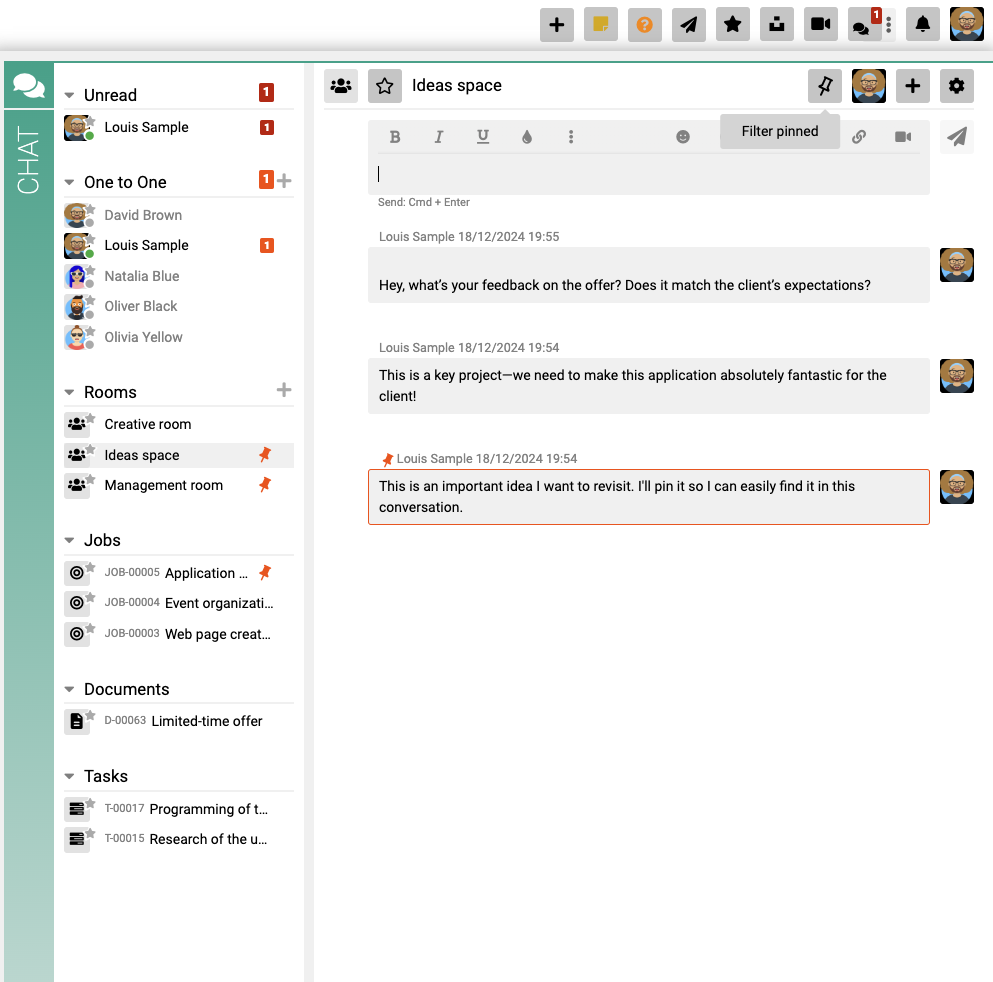Open D-00063 Limited-time offer document chat
This screenshot has height=982, width=993.
point(179,721)
